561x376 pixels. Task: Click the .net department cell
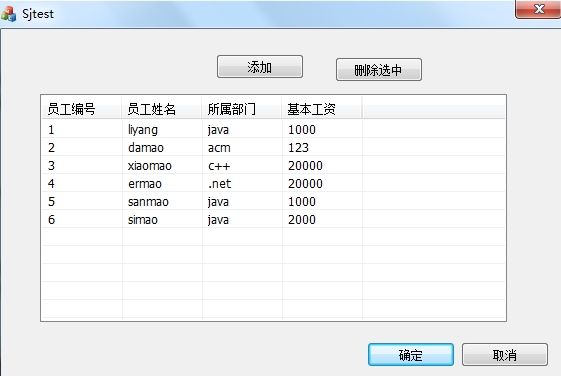(243, 183)
